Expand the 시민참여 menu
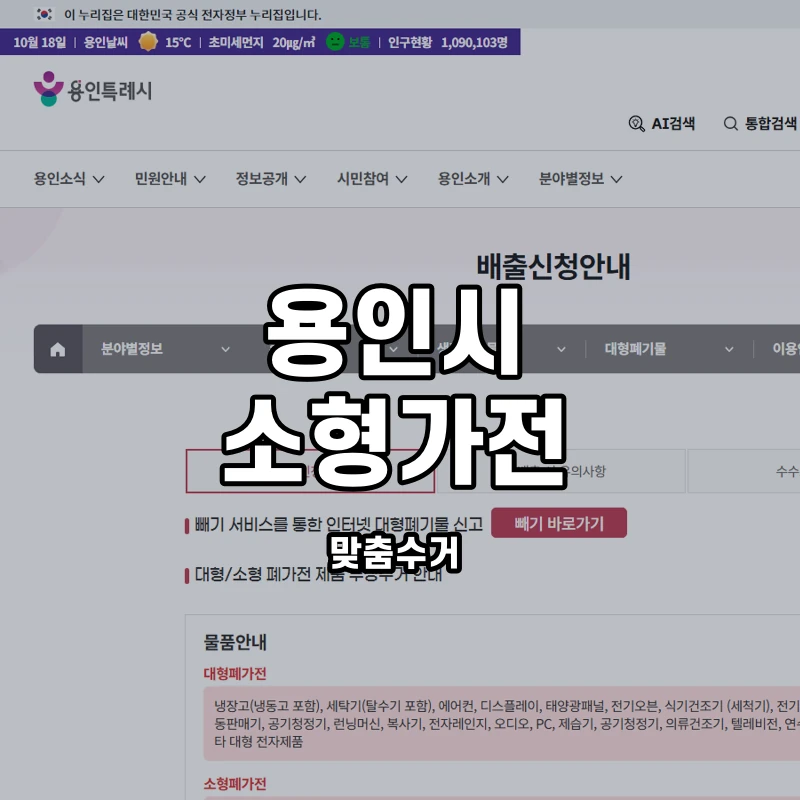The image size is (800, 800). (372, 179)
